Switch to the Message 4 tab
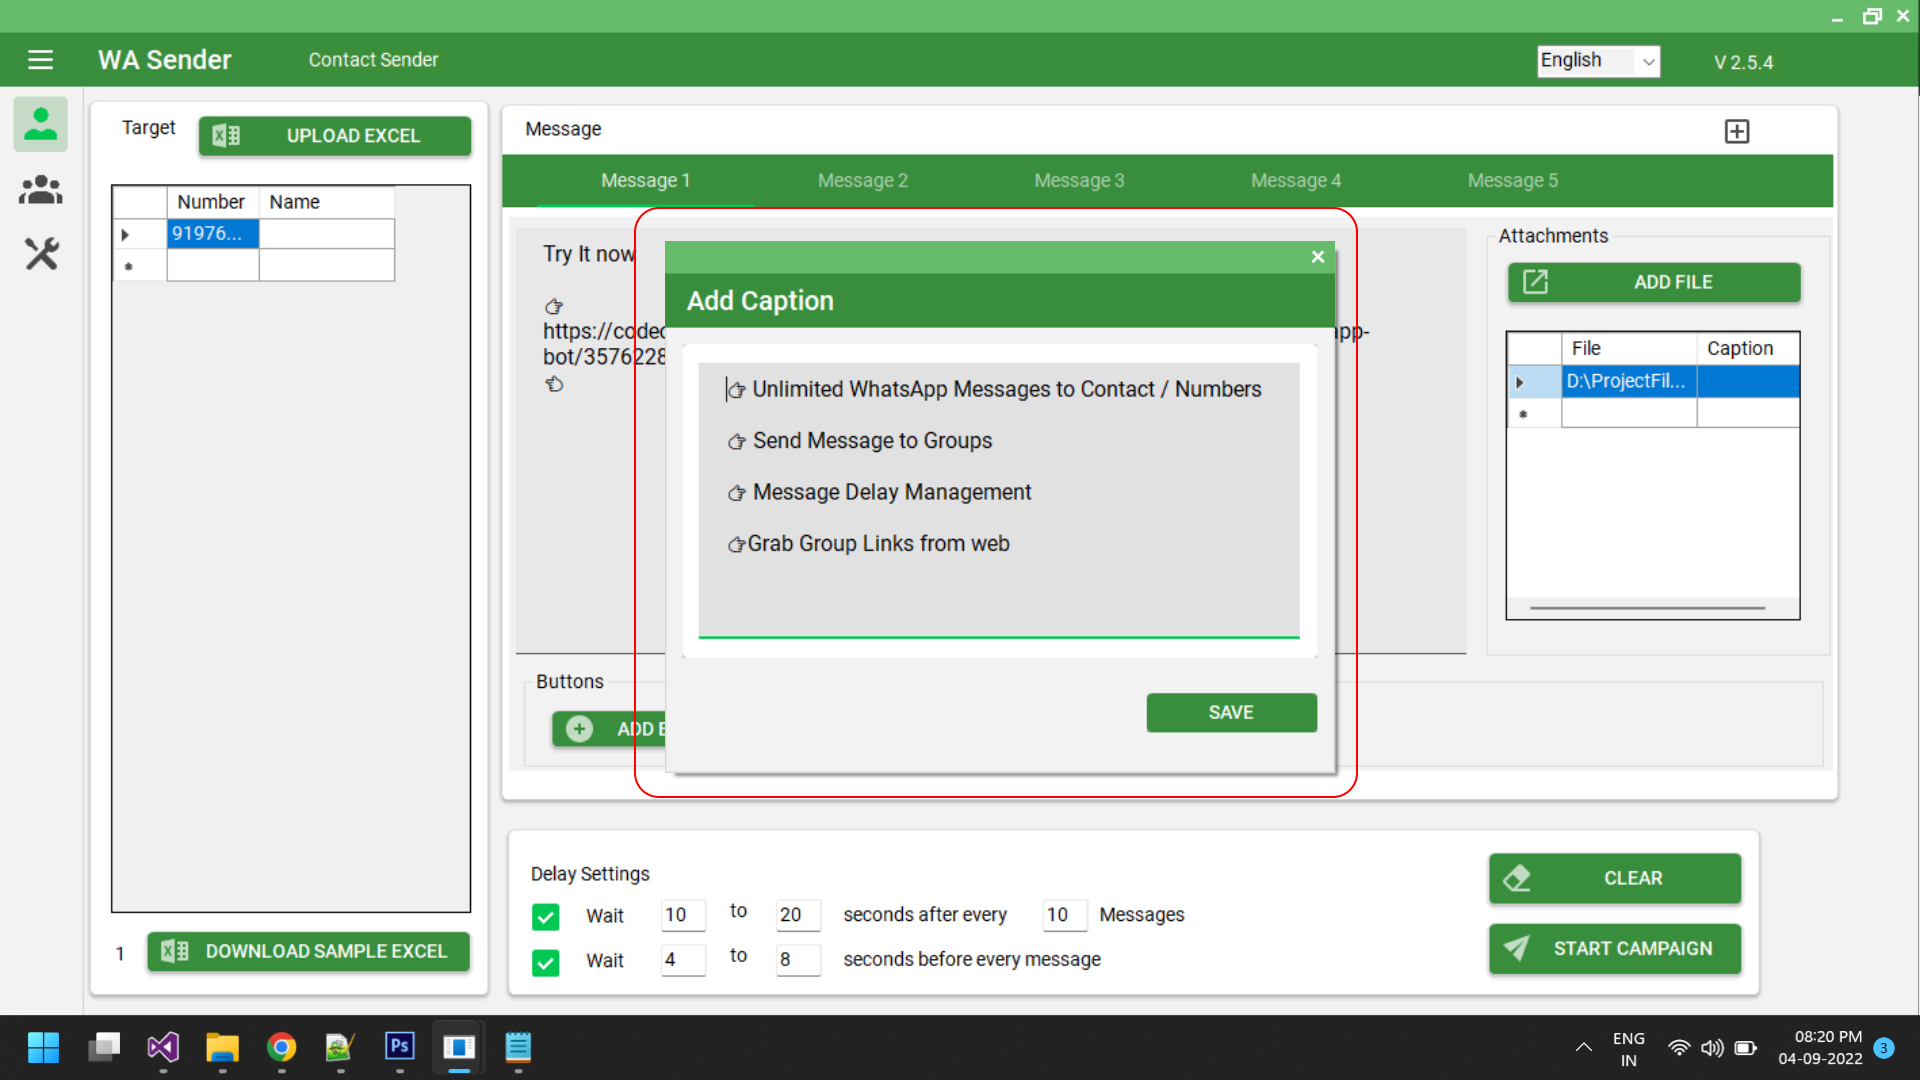The width and height of the screenshot is (1920, 1080). pos(1295,181)
